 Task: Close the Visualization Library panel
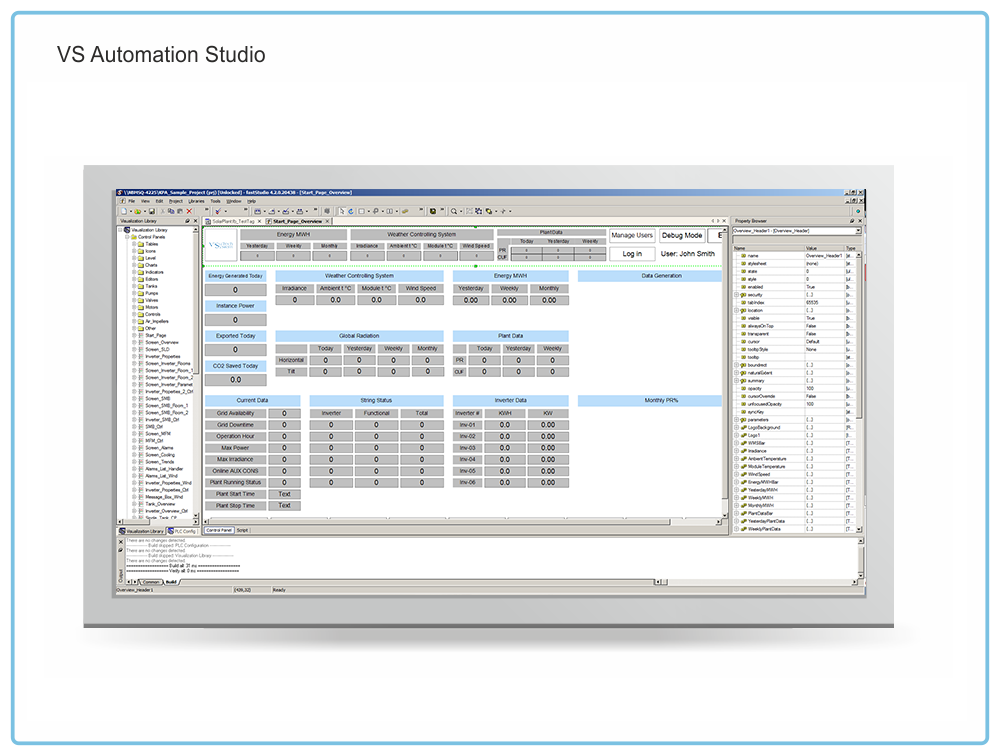click(x=195, y=221)
